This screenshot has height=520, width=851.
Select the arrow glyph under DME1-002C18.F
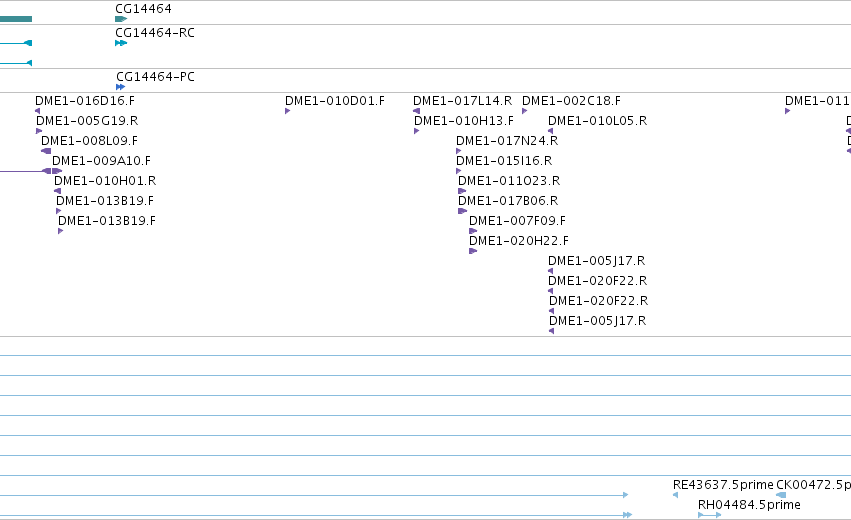pyautogui.click(x=524, y=111)
